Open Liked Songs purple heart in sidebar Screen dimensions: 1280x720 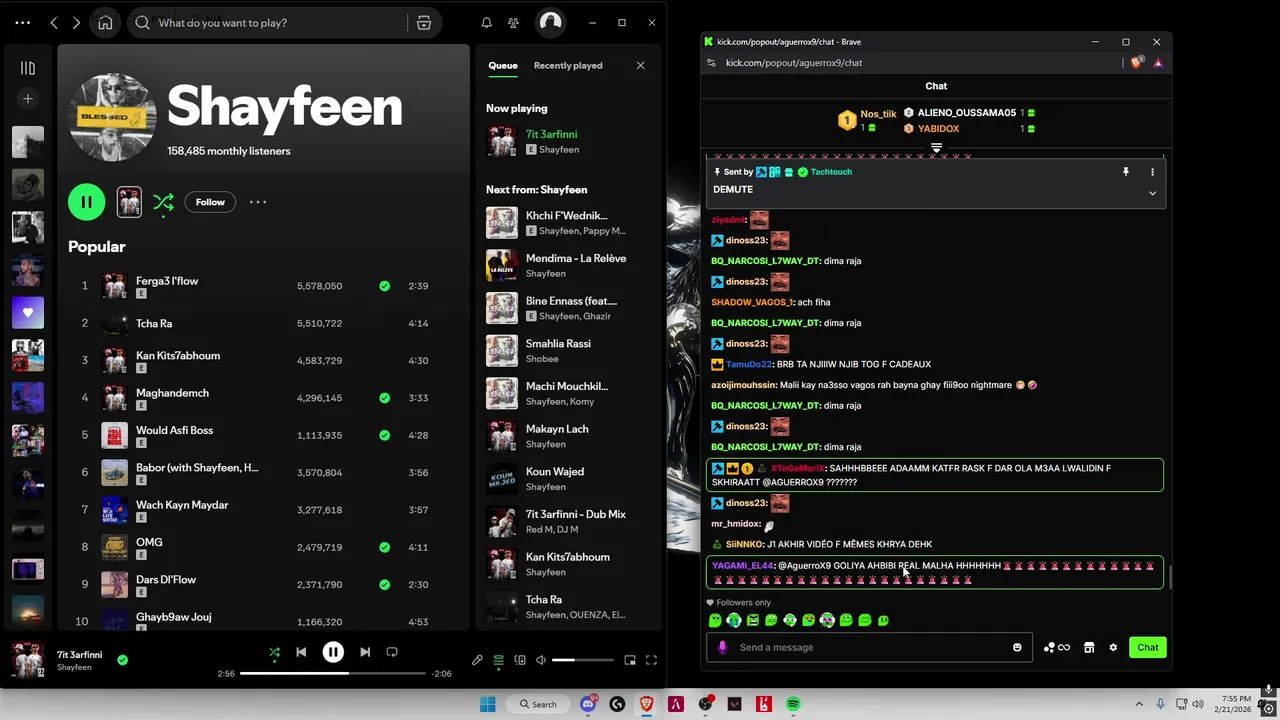(28, 313)
